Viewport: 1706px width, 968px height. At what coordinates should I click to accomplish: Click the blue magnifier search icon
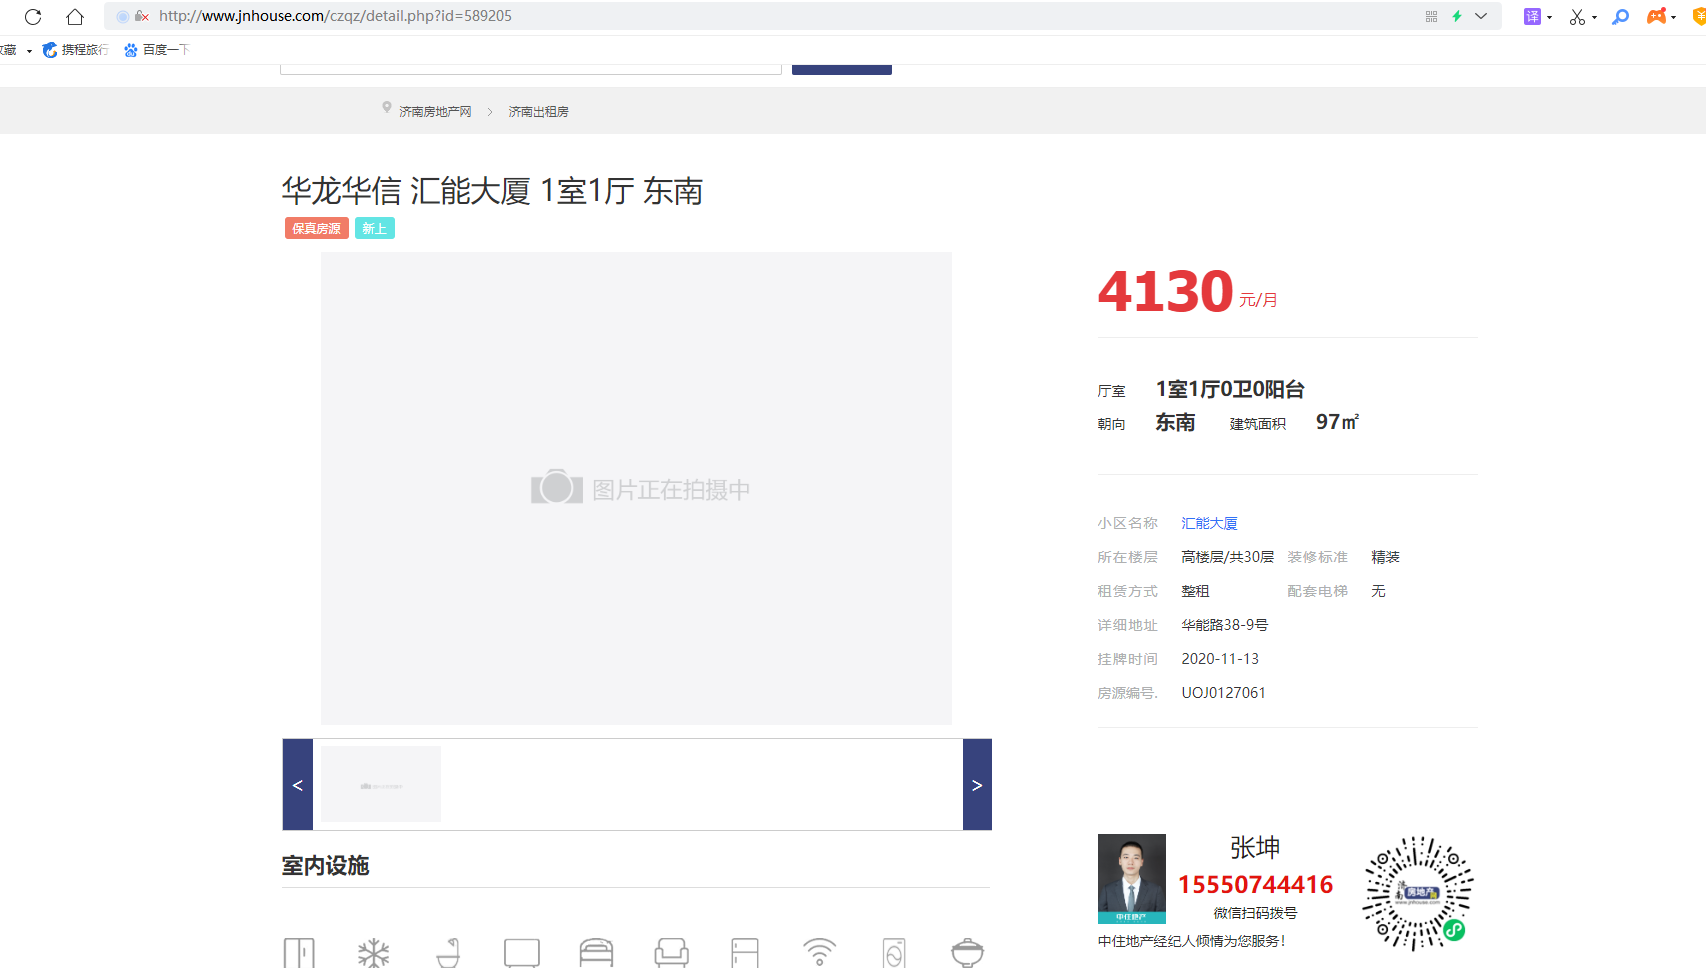tap(1621, 16)
